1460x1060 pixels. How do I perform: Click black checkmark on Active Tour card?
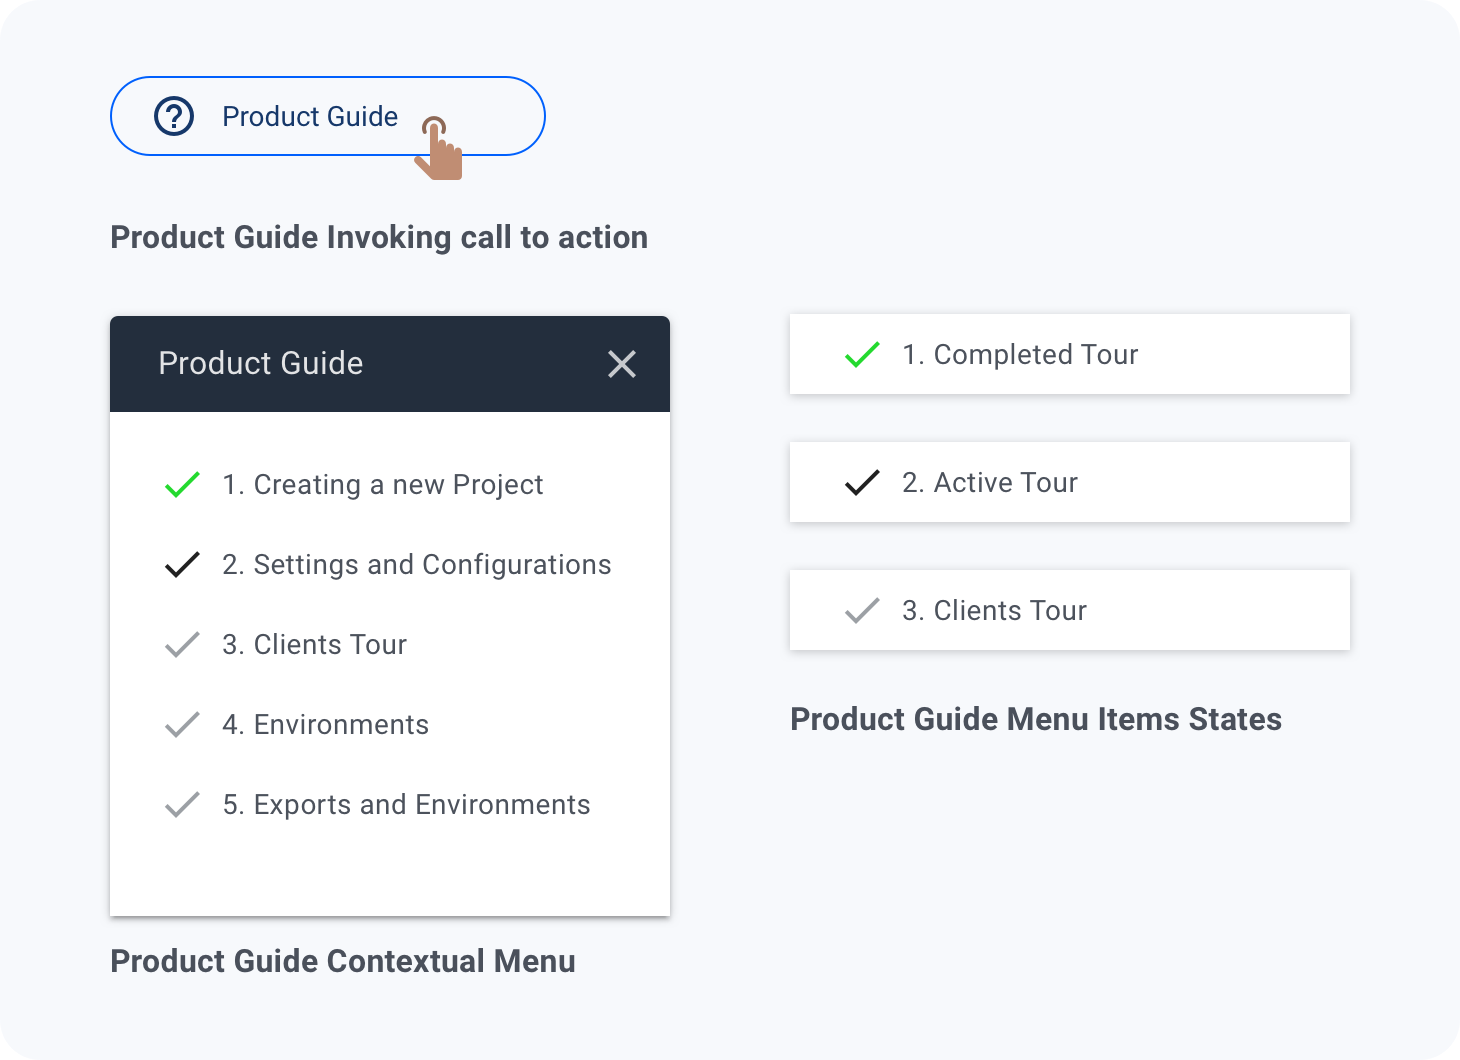coord(862,483)
